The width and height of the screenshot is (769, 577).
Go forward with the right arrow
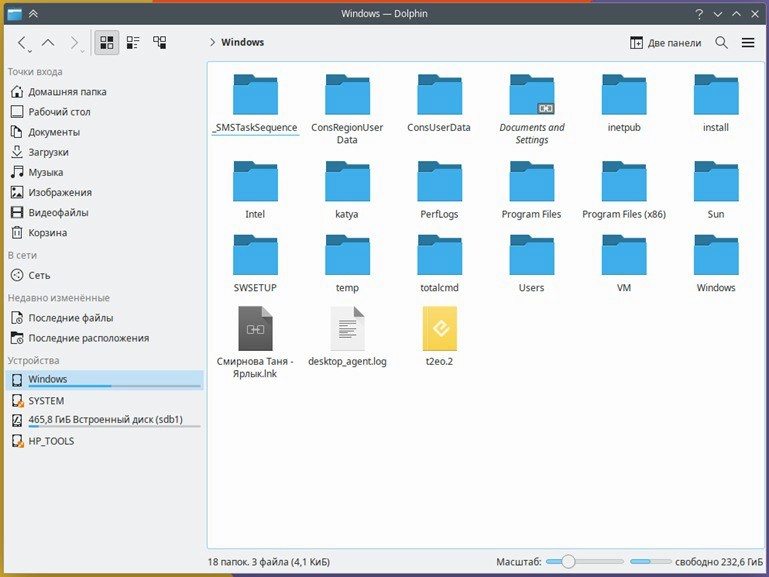[74, 43]
